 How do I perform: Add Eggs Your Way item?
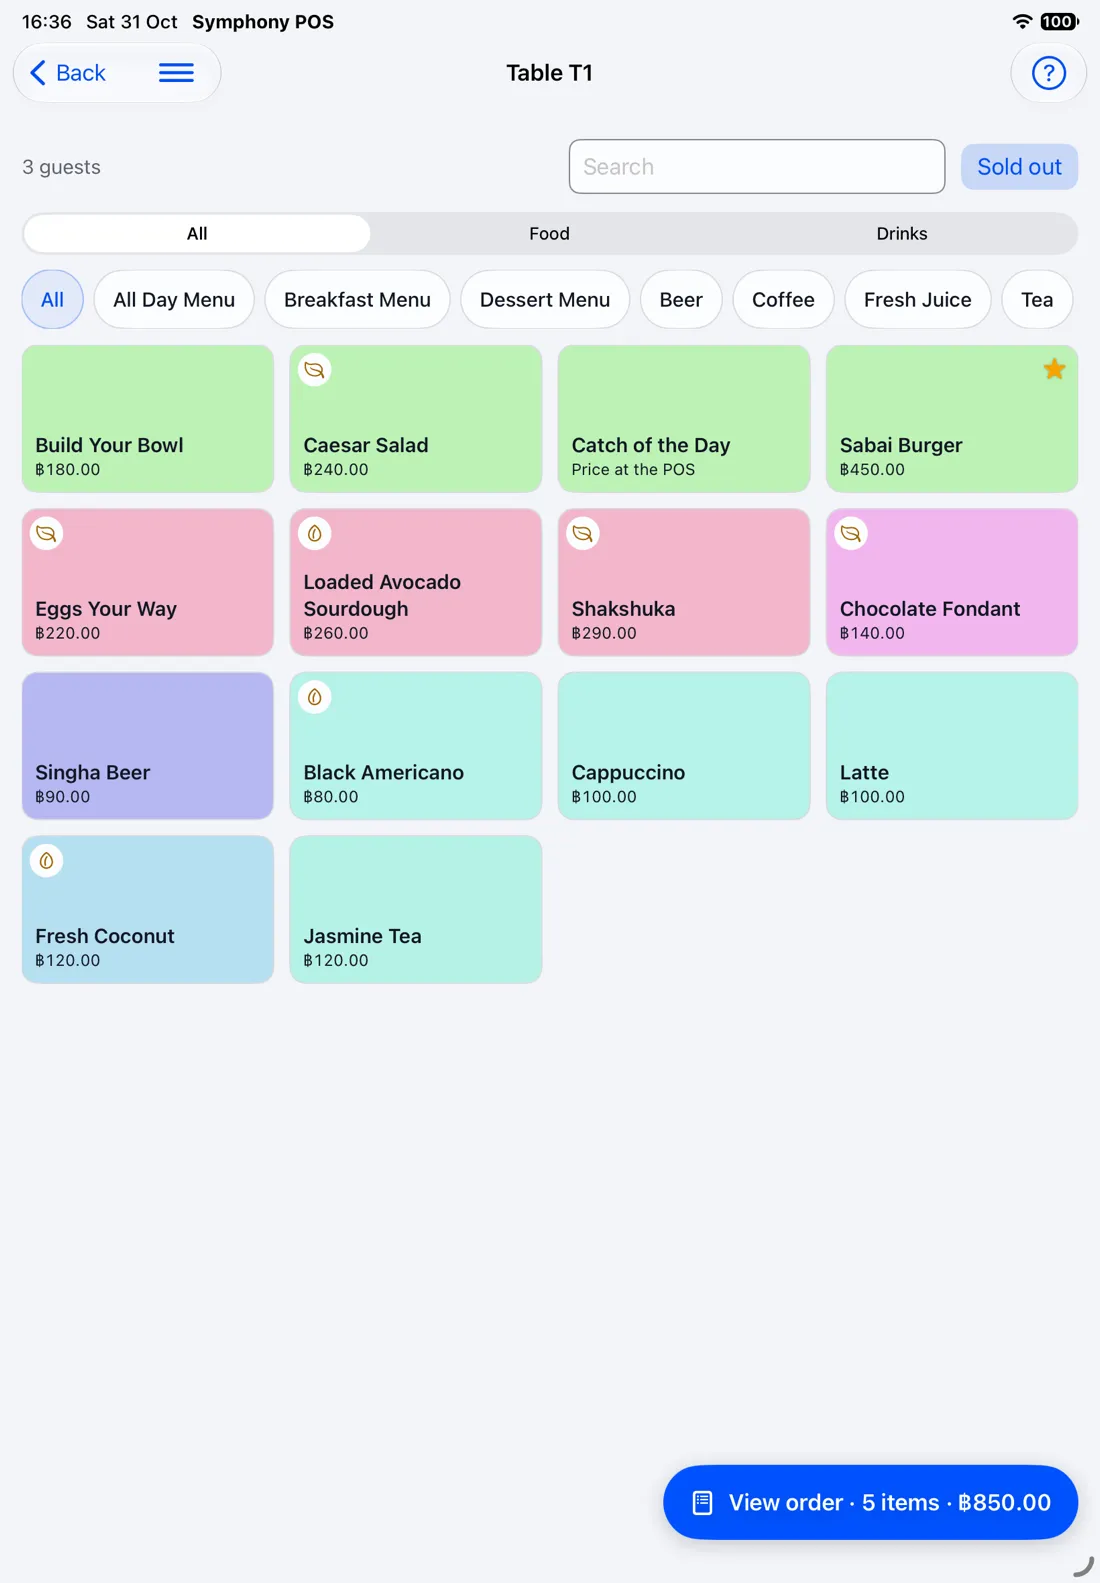[148, 582]
